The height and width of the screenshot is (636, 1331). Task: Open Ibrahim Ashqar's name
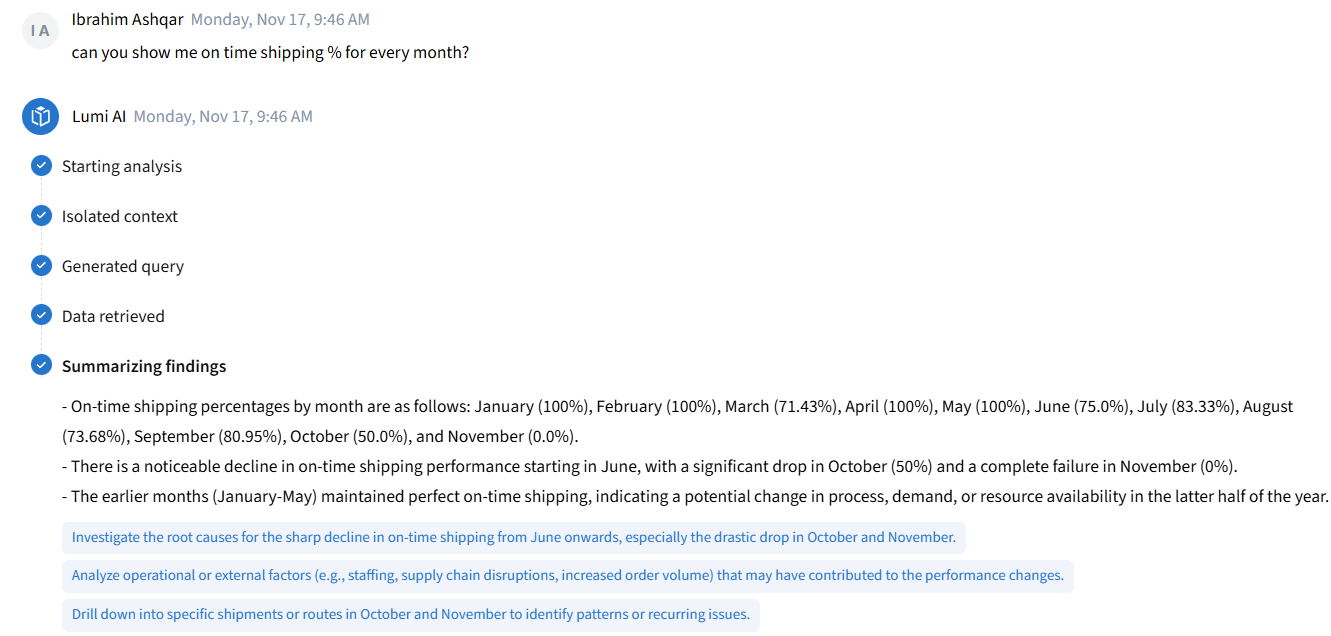tap(127, 19)
